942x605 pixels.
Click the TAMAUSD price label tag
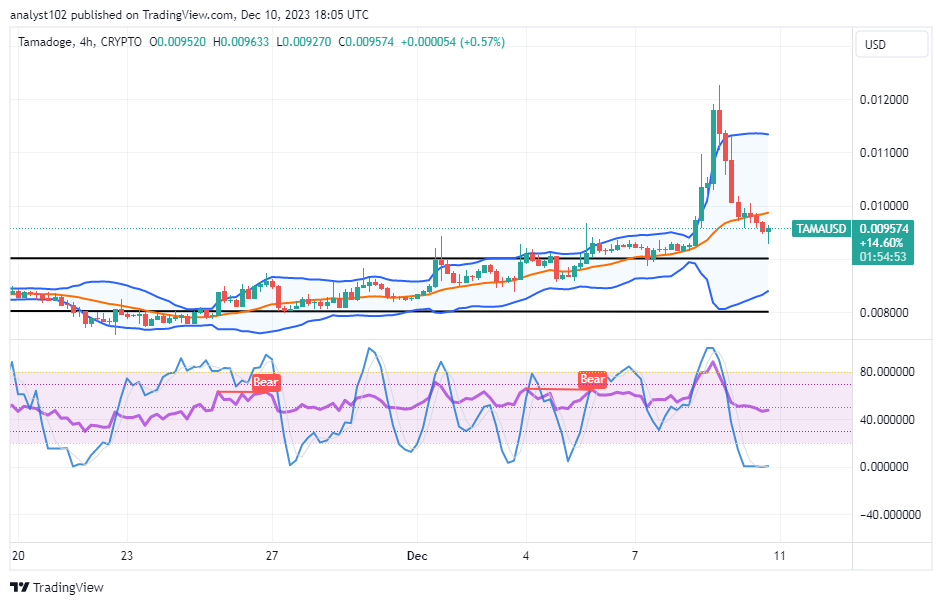click(821, 228)
